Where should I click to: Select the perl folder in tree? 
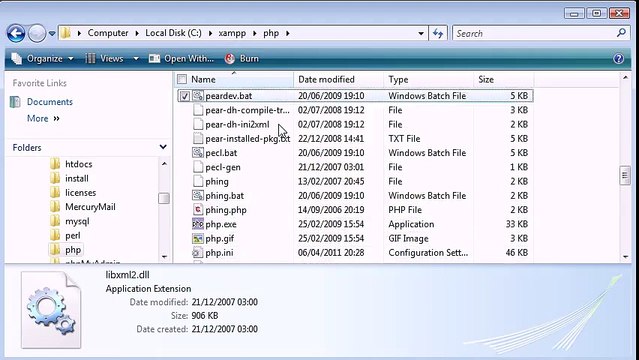pyautogui.click(x=73, y=236)
